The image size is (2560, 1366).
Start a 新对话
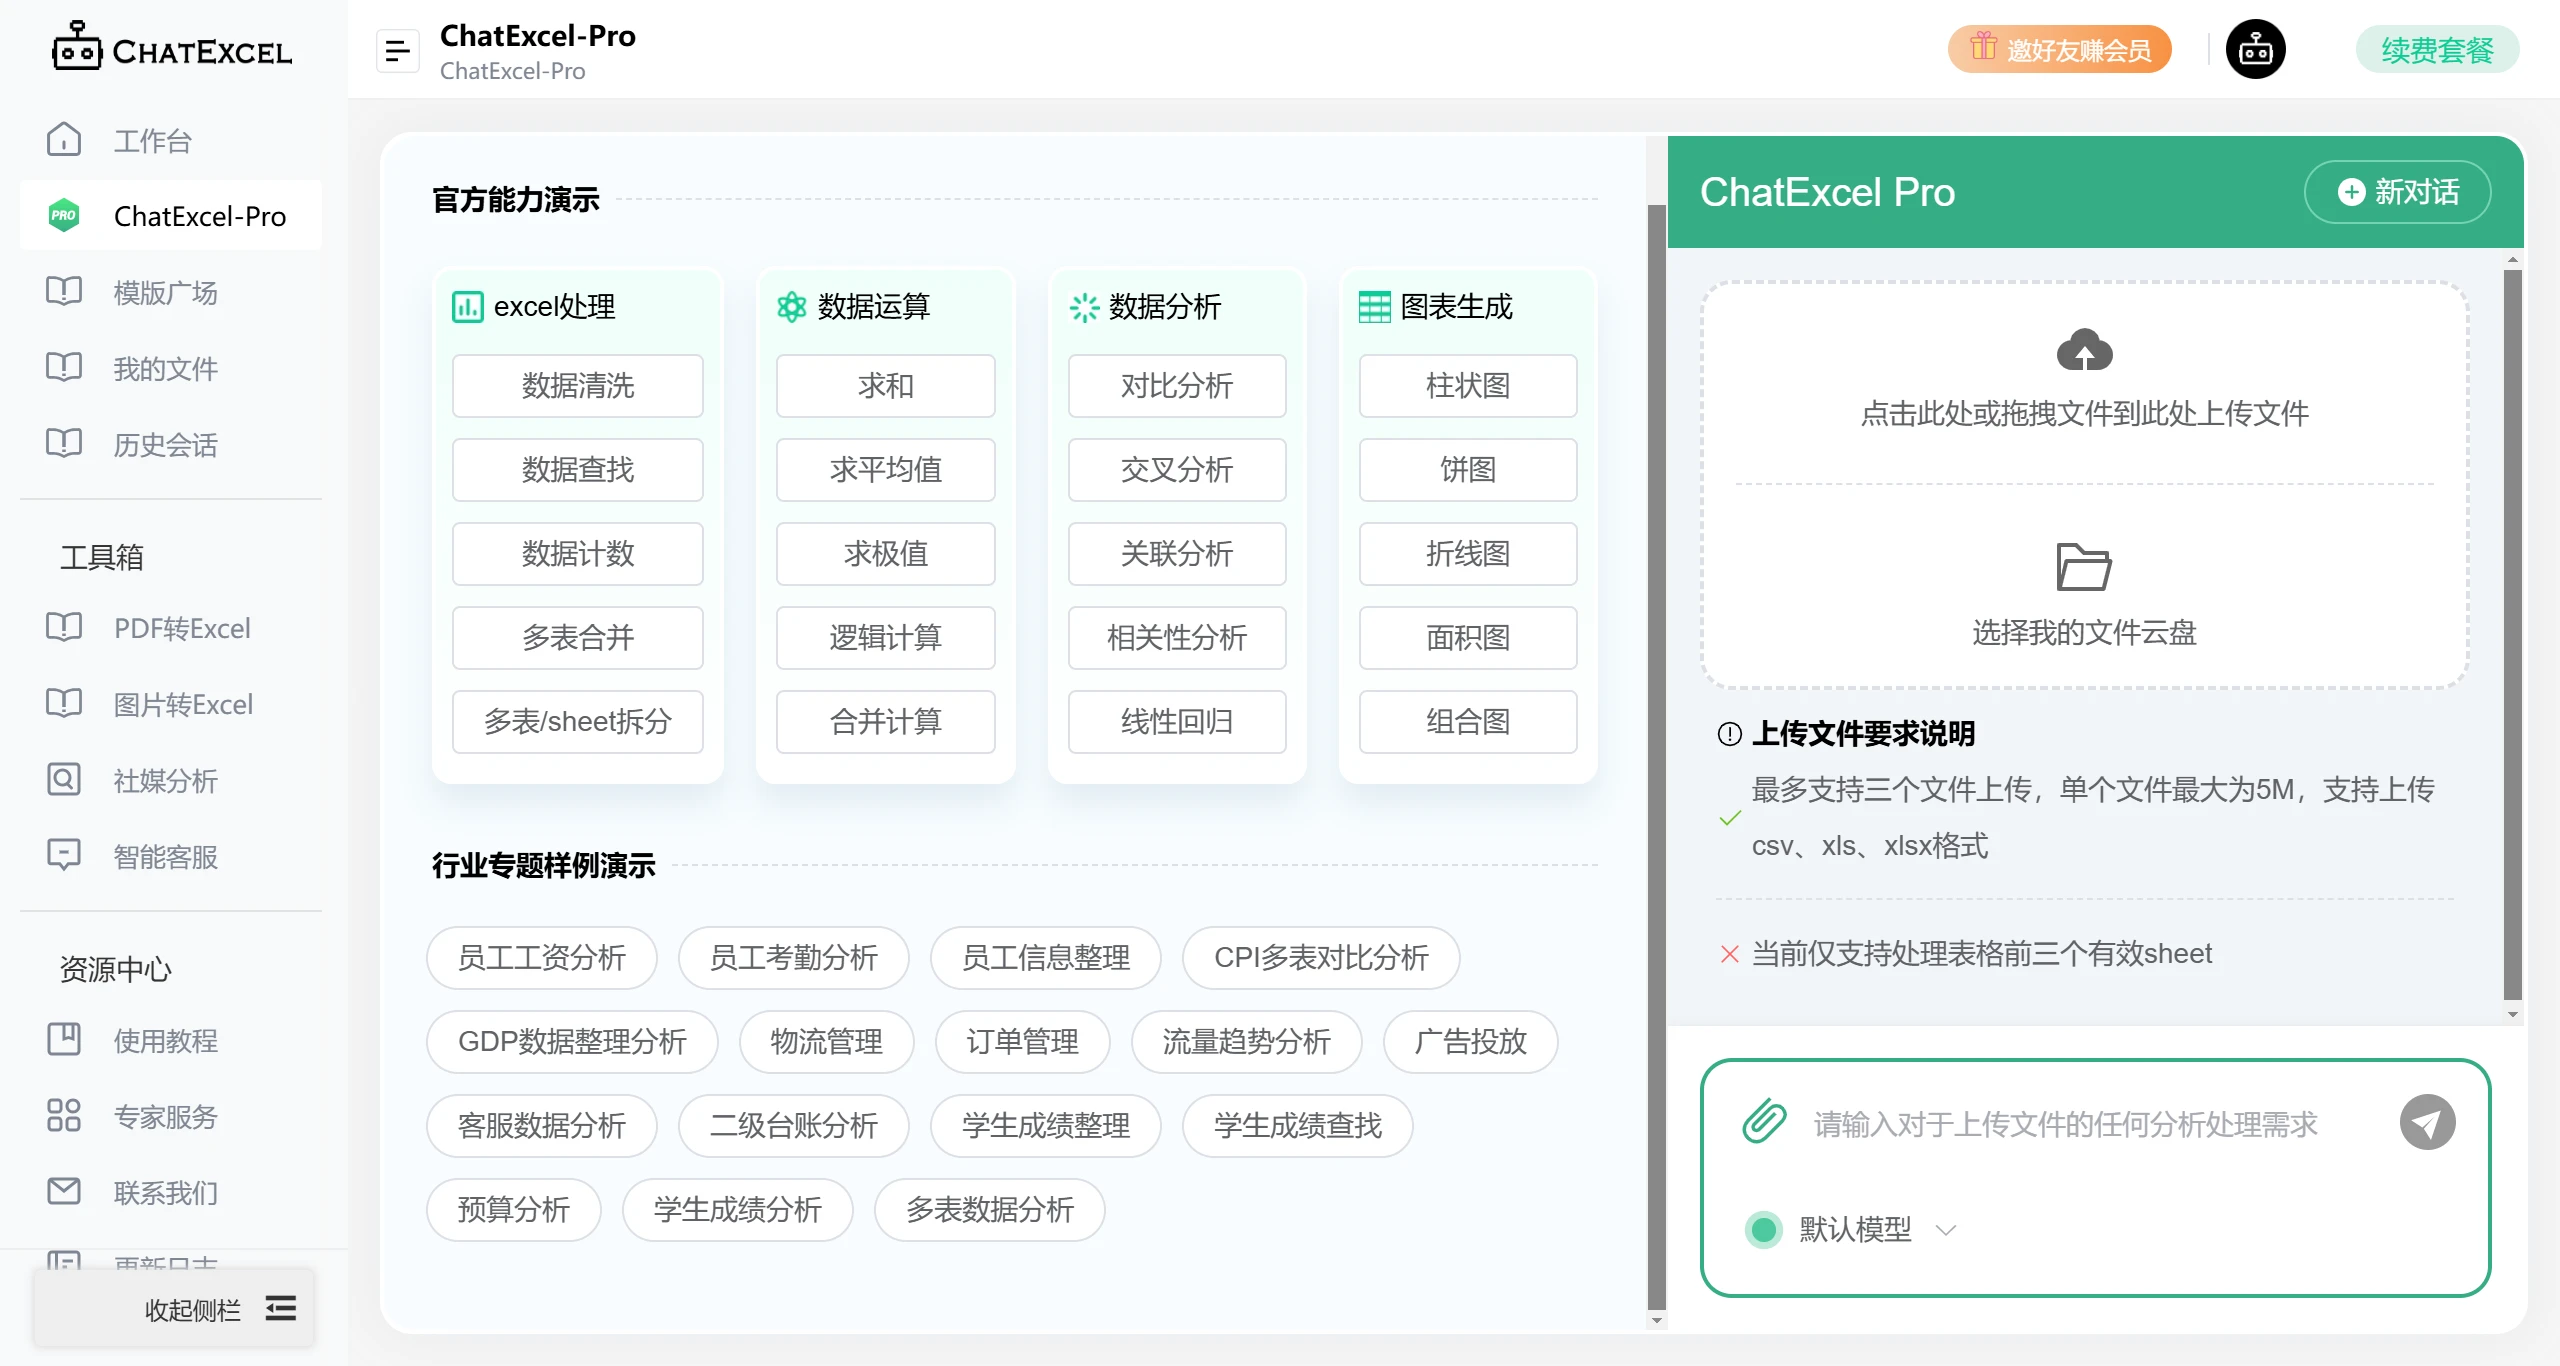(2398, 192)
